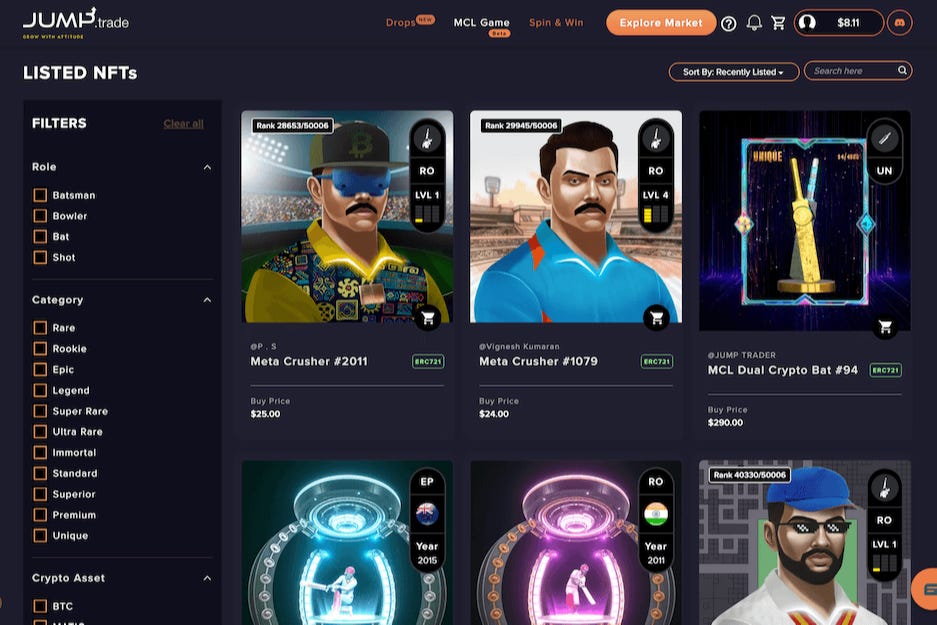937x625 pixels.
Task: Click the user avatar icon beside $8.11
Action: pos(807,23)
